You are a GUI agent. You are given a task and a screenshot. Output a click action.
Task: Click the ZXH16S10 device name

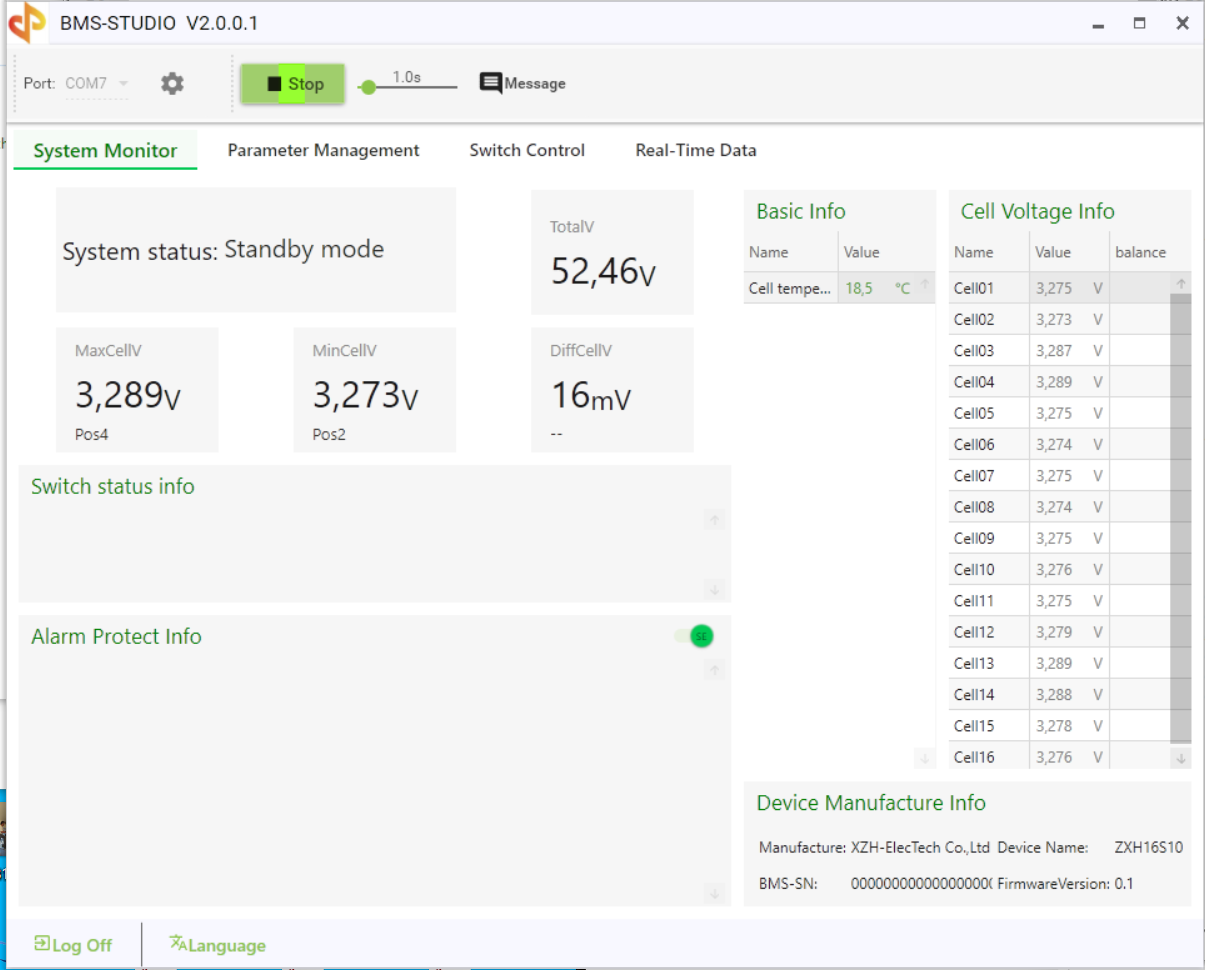pyautogui.click(x=1149, y=847)
